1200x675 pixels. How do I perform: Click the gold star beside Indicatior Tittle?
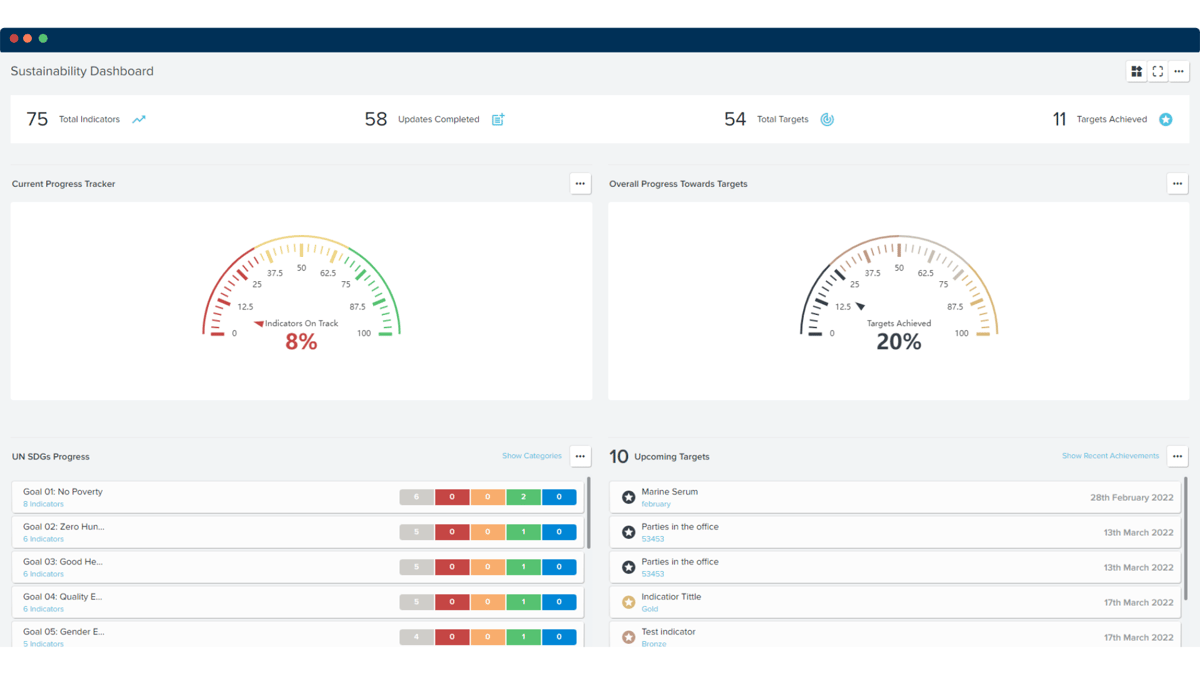coord(629,602)
